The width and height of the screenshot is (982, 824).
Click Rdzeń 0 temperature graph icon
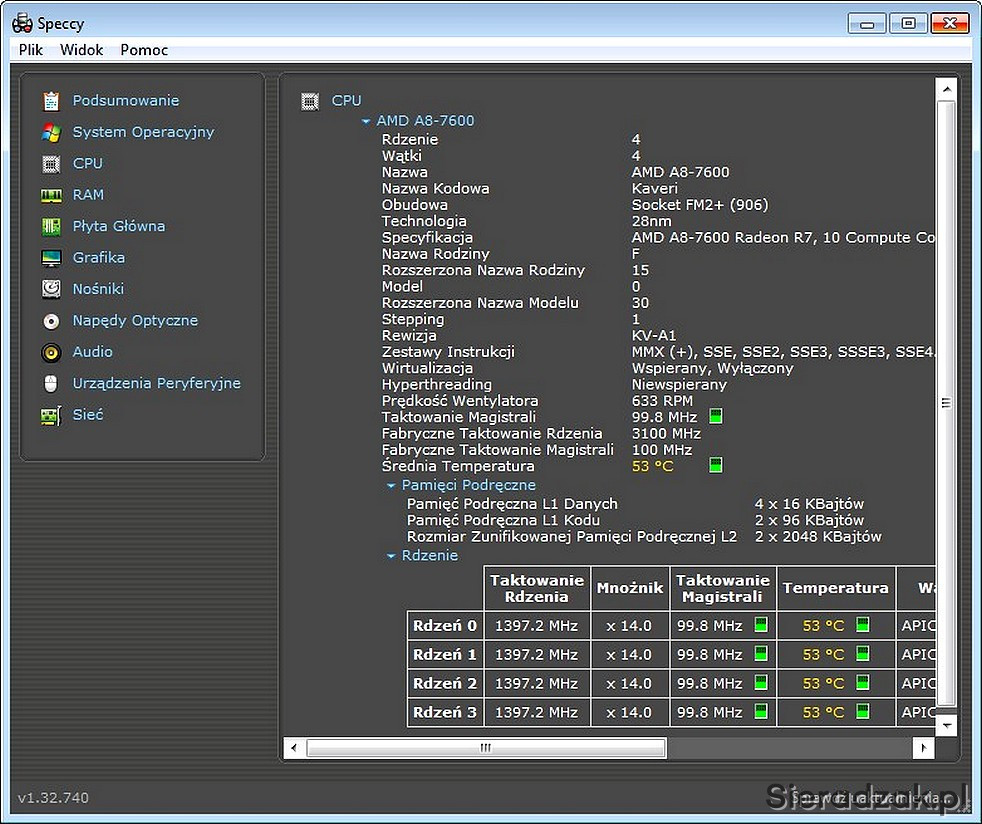pos(863,624)
